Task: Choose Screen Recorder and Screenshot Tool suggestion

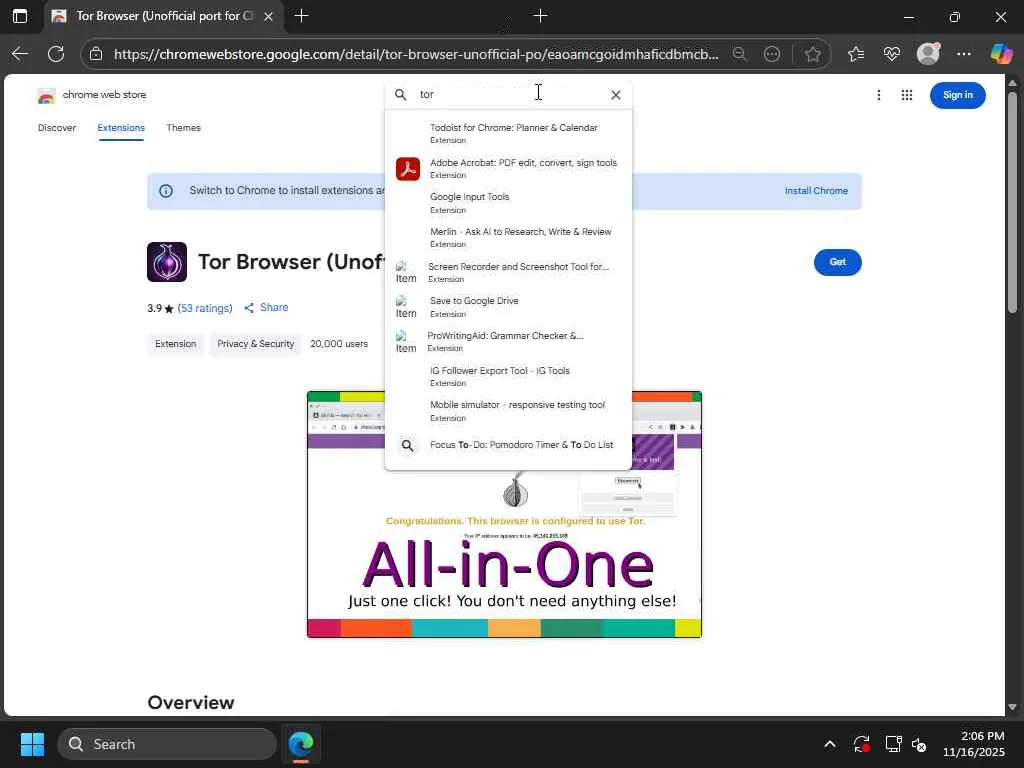Action: point(508,272)
